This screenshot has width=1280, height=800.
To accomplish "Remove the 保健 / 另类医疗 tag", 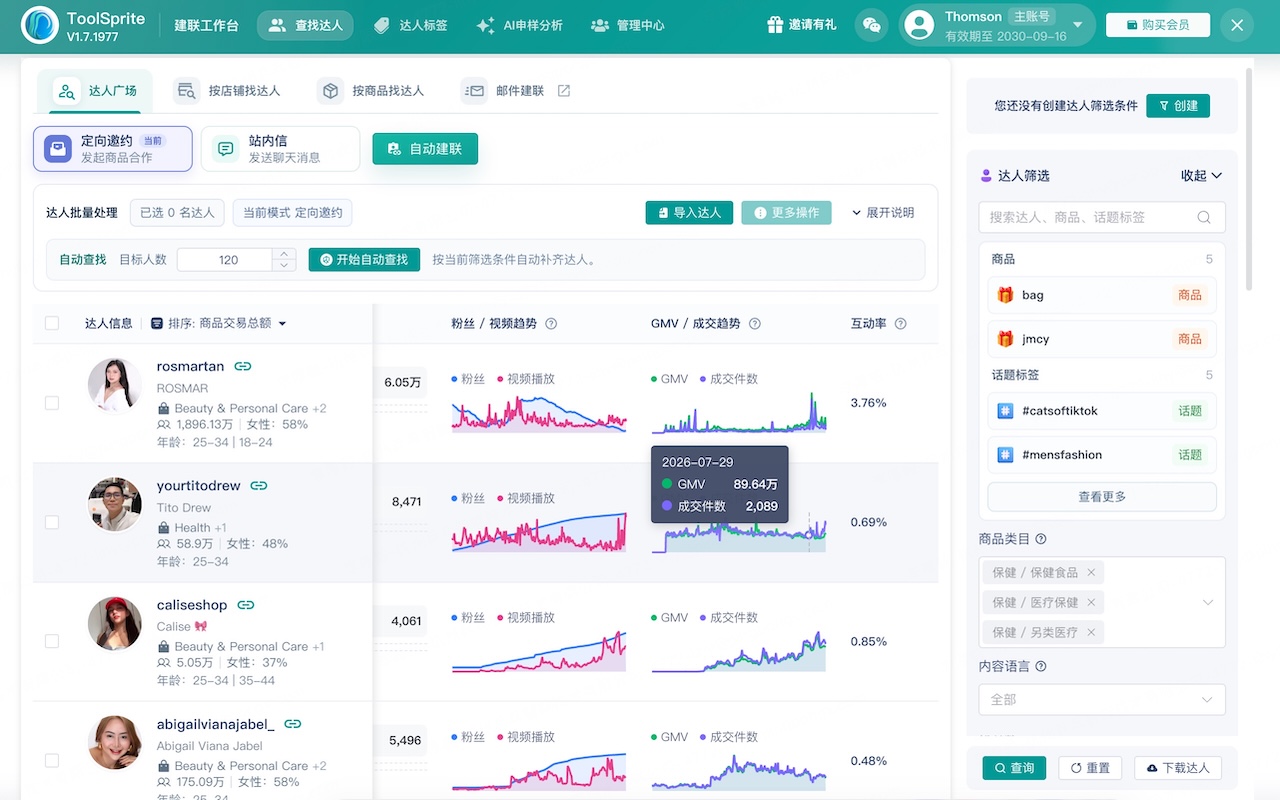I will pos(1091,632).
